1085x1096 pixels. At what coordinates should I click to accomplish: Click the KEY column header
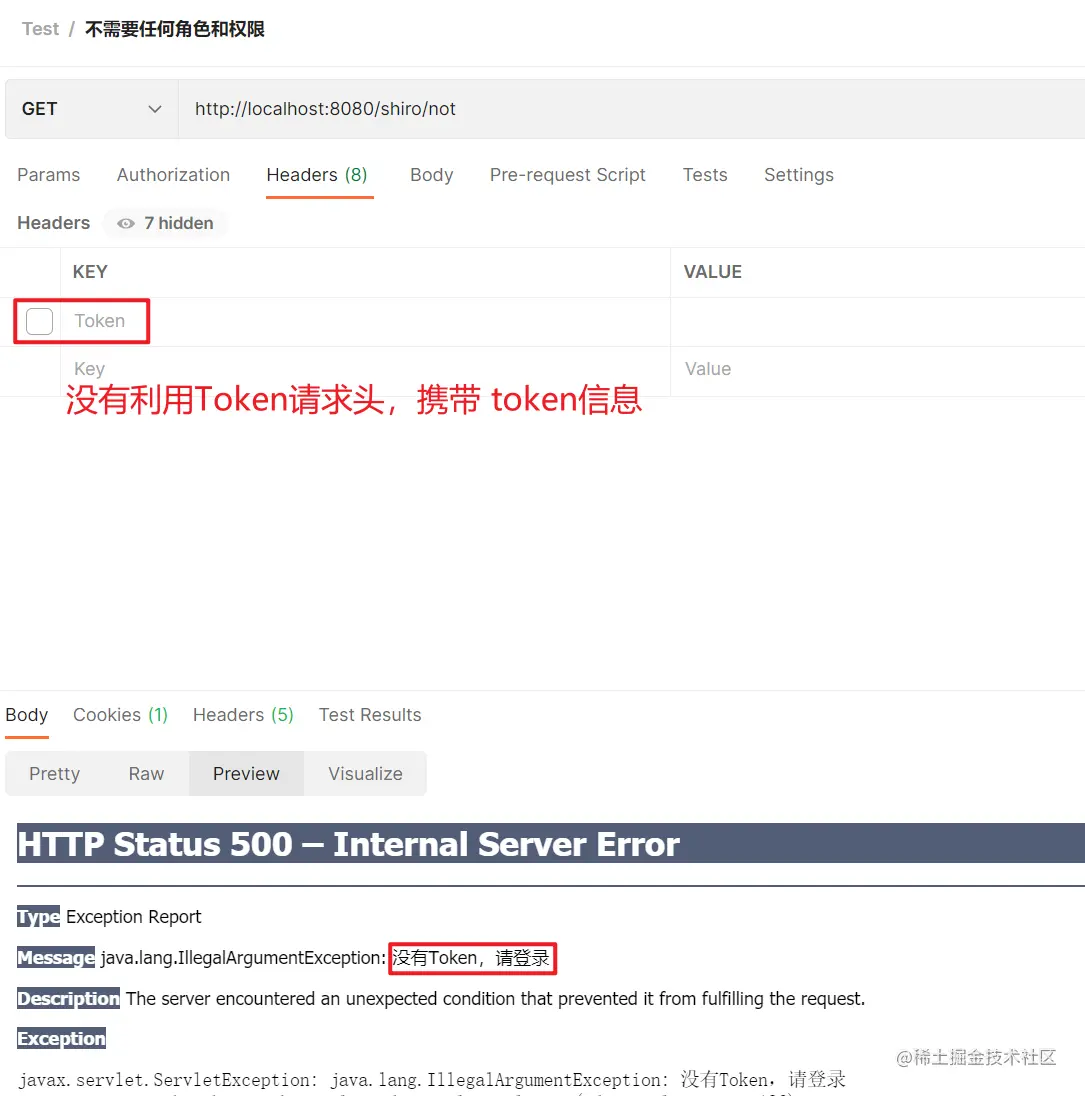pos(90,272)
